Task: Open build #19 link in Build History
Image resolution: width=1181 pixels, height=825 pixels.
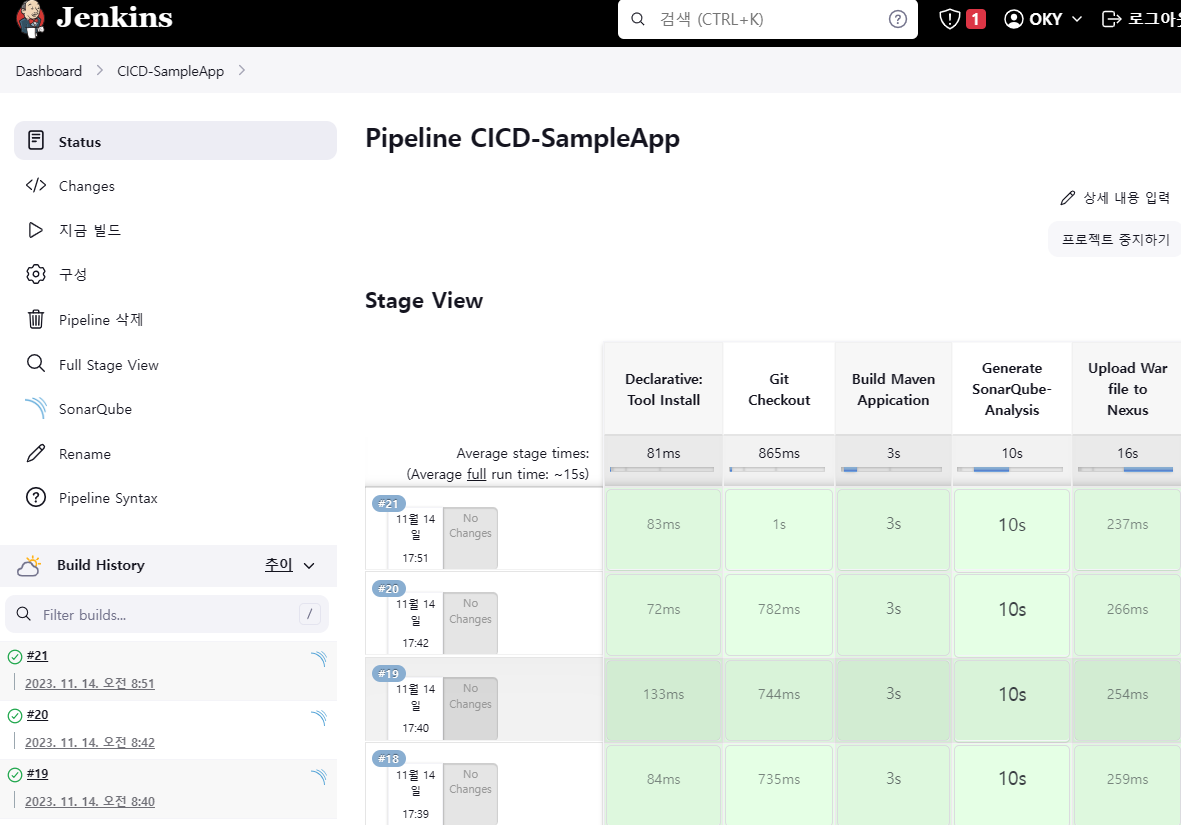Action: point(37,773)
